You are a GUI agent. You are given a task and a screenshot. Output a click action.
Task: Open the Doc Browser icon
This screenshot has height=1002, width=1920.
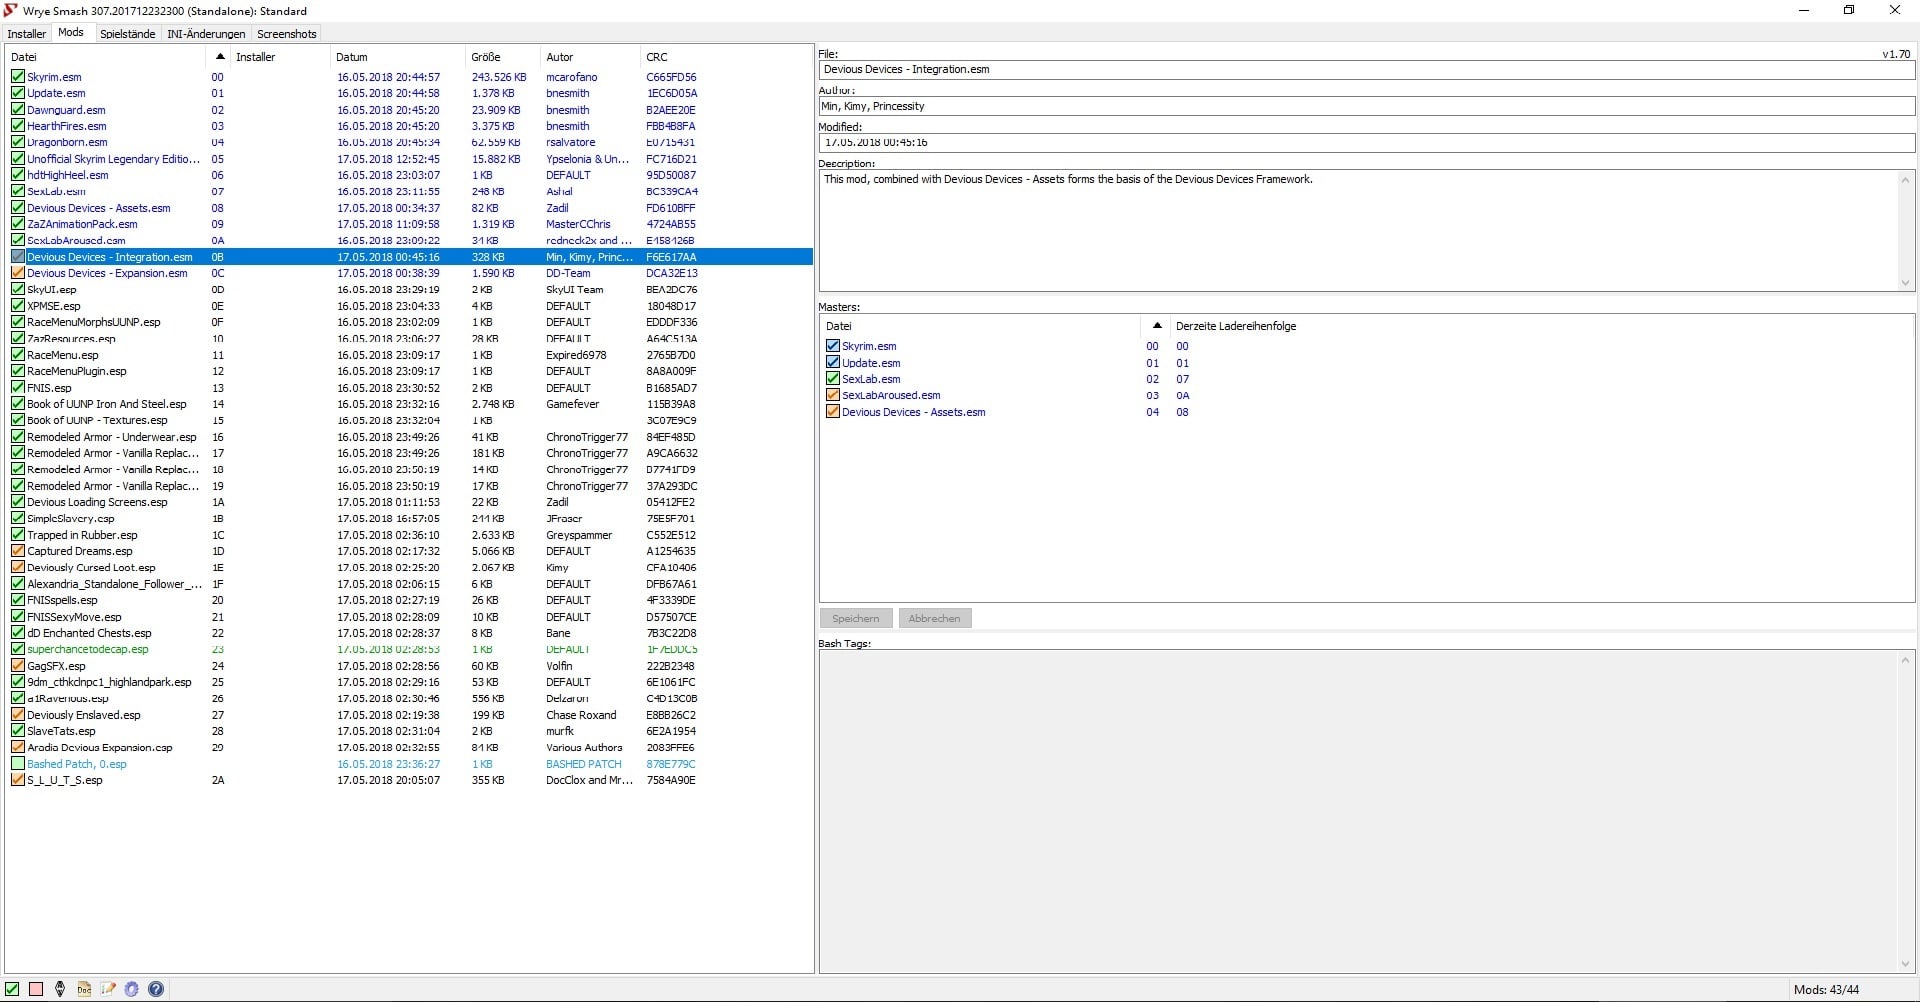click(84, 989)
